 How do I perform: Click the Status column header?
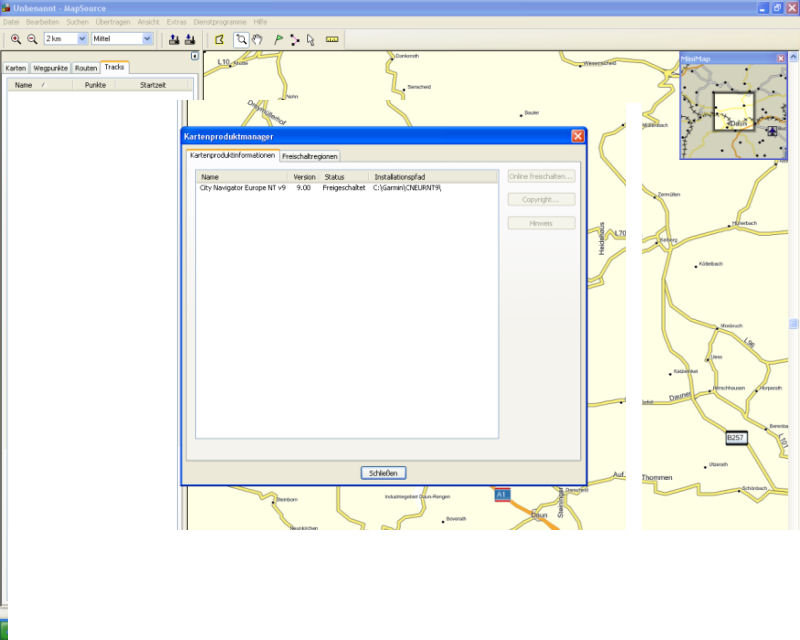click(344, 177)
